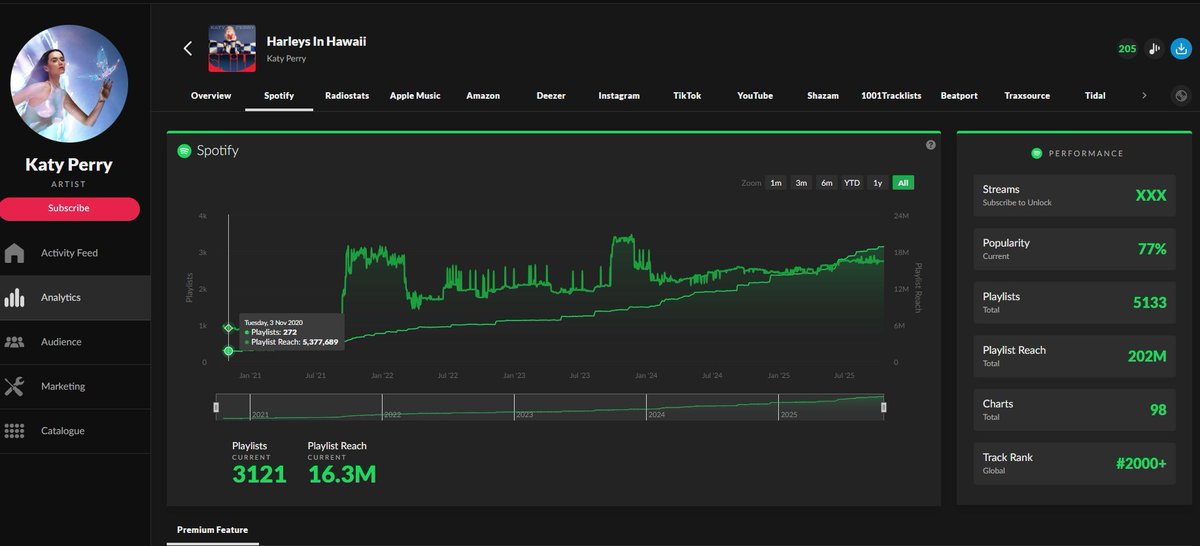Set chart zoom to YTD
Image resolution: width=1200 pixels, height=546 pixels.
(852, 183)
